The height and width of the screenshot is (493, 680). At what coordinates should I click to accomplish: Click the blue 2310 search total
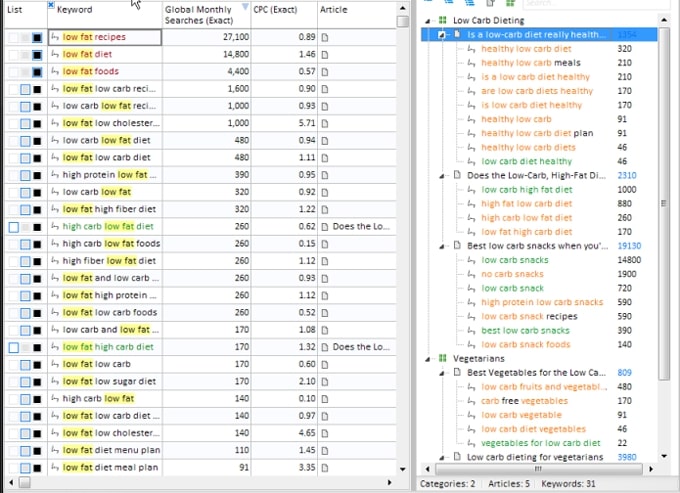click(627, 176)
